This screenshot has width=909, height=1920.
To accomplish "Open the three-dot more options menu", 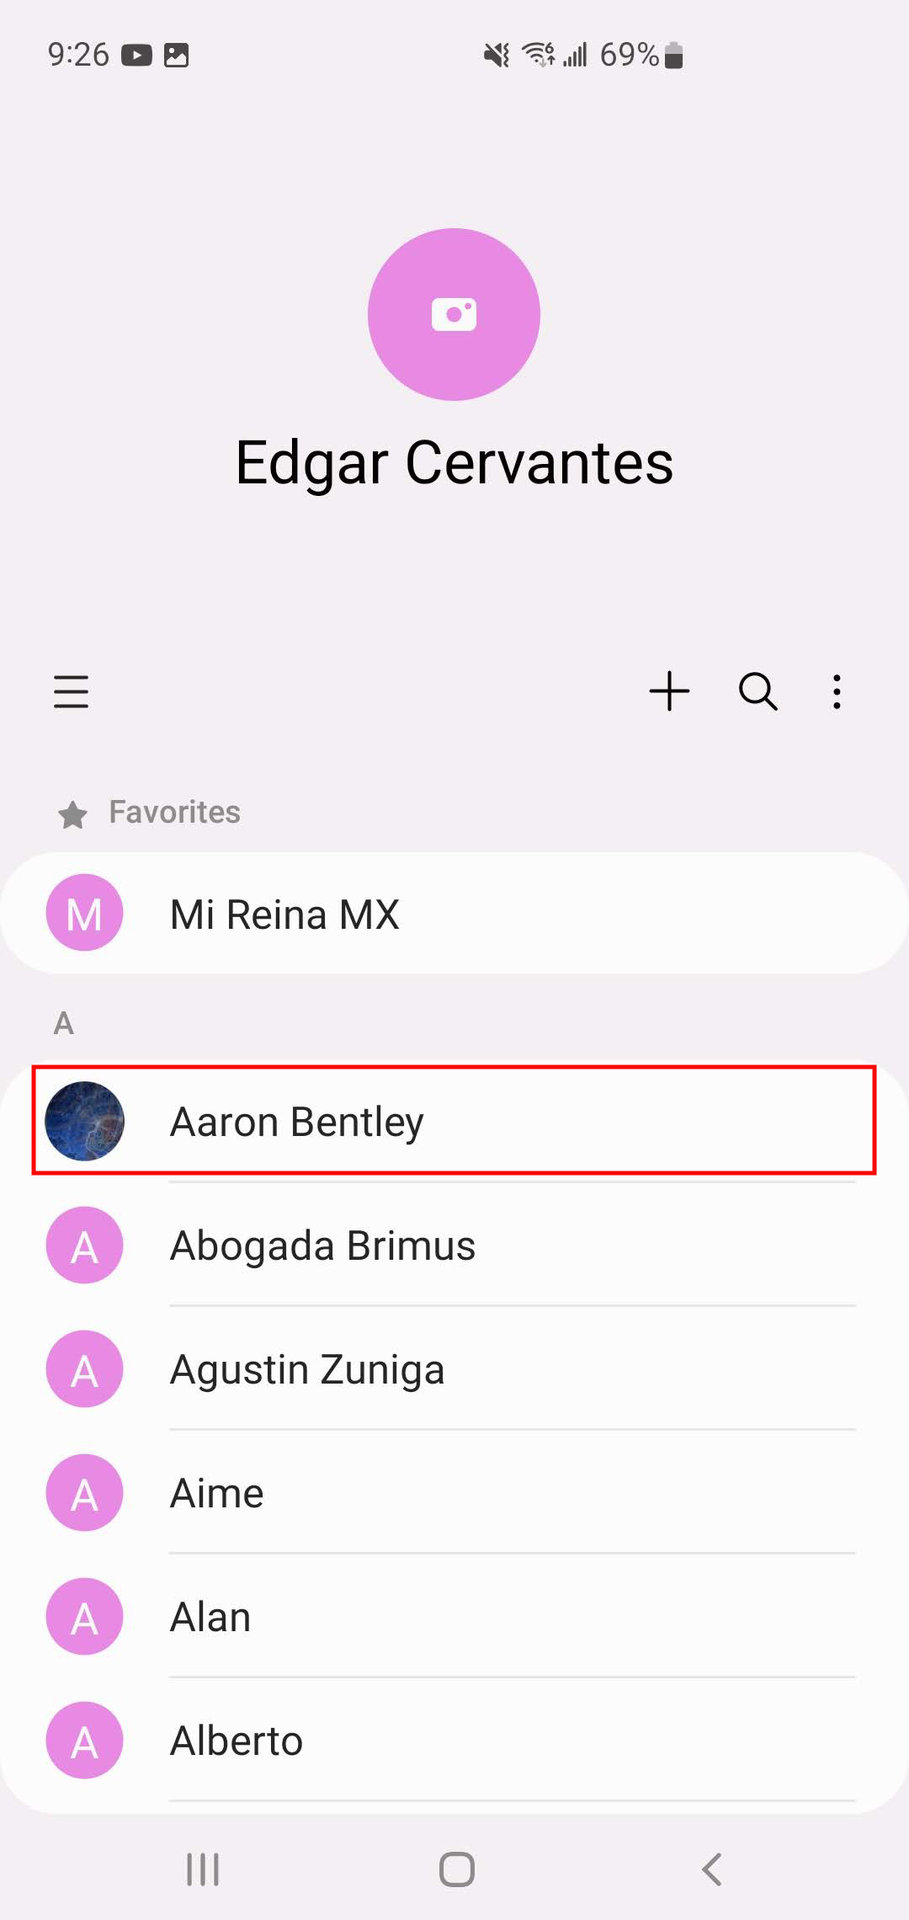I will coord(837,691).
